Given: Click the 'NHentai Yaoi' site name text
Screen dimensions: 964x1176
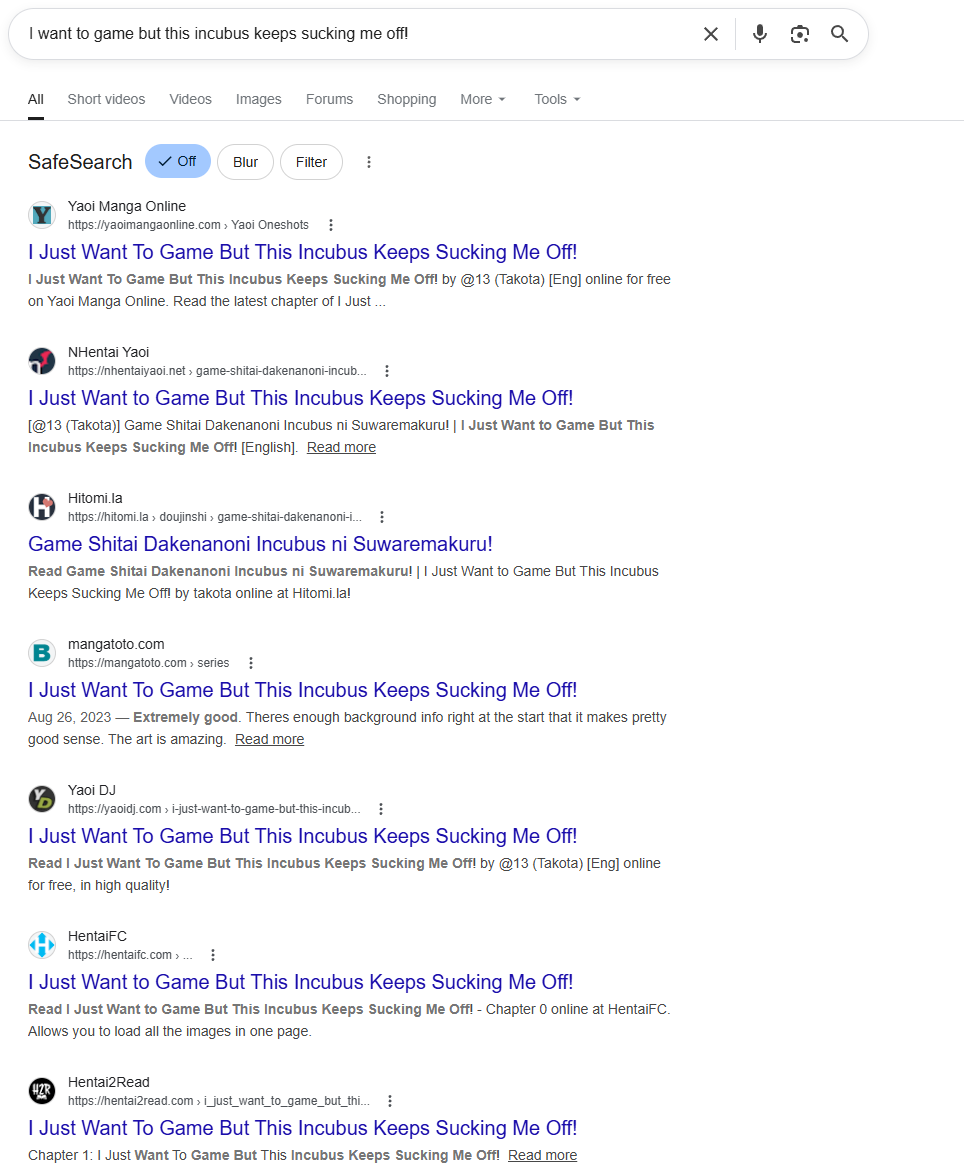Looking at the screenshot, I should tap(109, 352).
